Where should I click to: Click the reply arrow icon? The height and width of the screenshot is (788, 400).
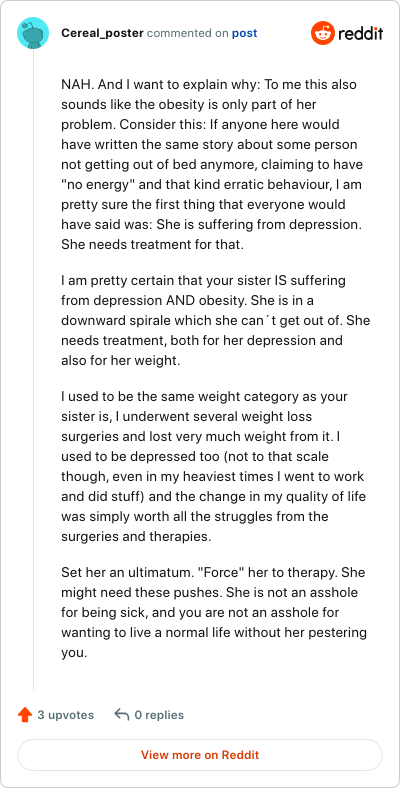tap(122, 715)
